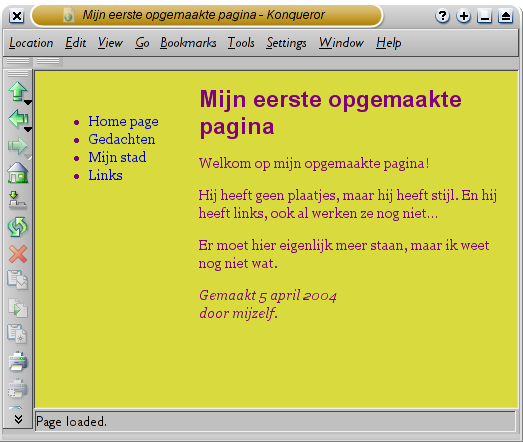The width and height of the screenshot is (523, 442).
Task: Open the Bookmarks menu
Action: [x=188, y=43]
